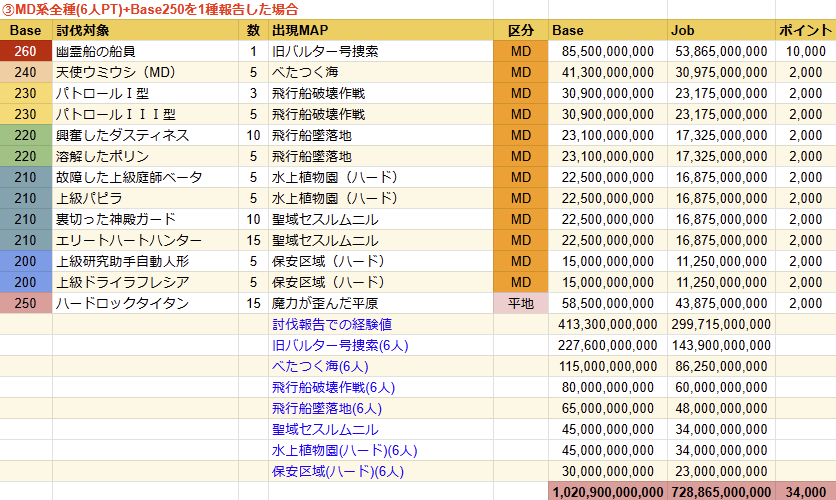Viewport: 836px width, 500px height.
Task: Click the 41,300,000,000 Base value
Action: click(608, 72)
